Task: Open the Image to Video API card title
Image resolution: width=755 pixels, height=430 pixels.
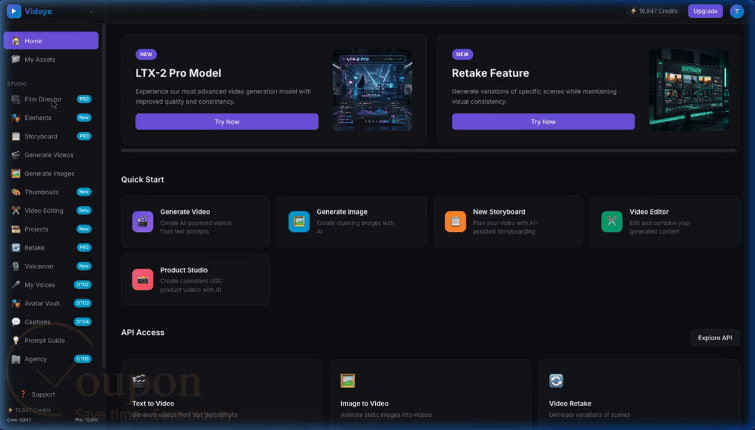Action: [x=364, y=404]
